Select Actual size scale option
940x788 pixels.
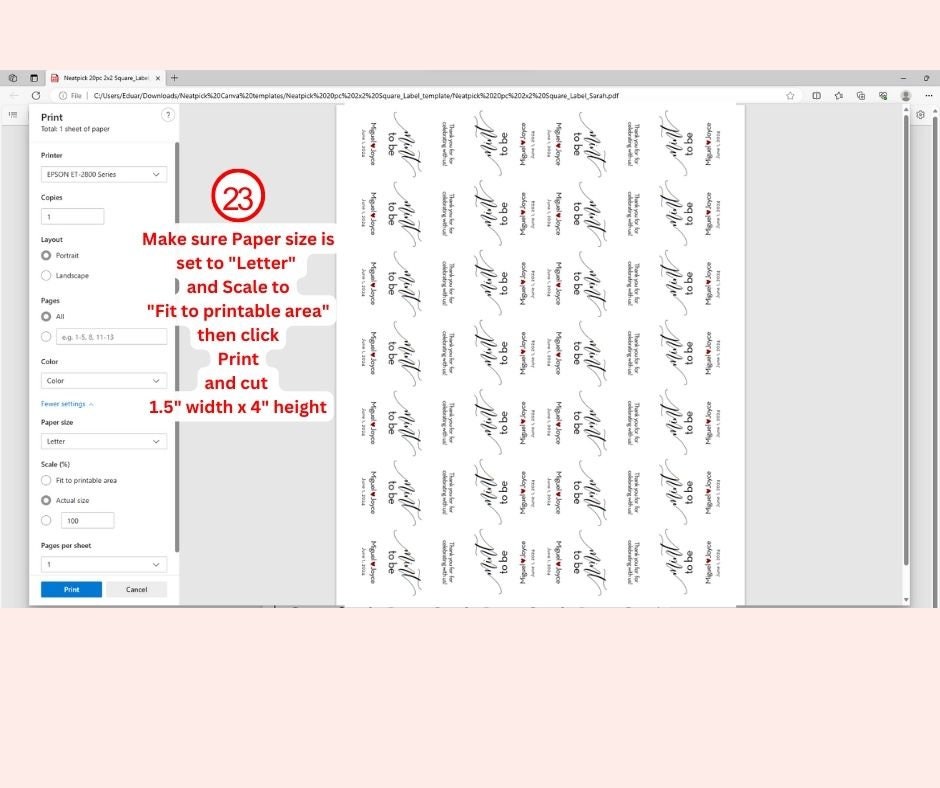tap(46, 500)
